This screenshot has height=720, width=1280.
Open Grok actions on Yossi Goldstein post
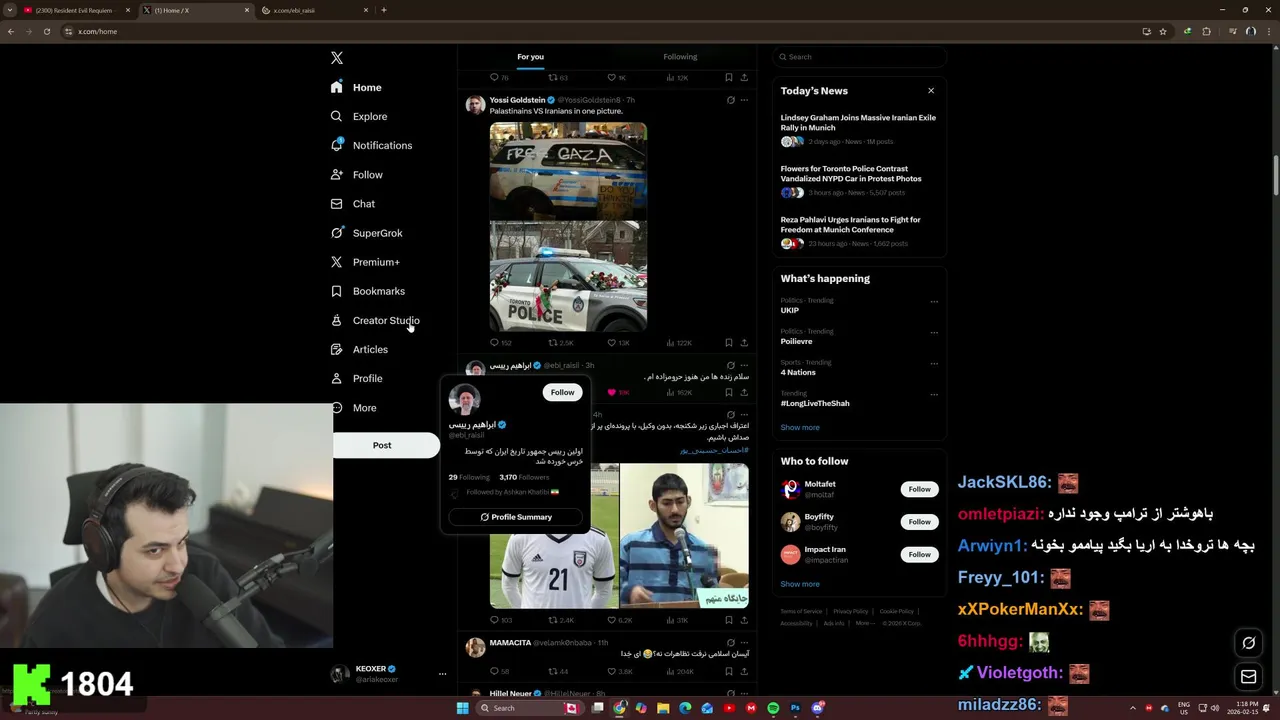[731, 100]
